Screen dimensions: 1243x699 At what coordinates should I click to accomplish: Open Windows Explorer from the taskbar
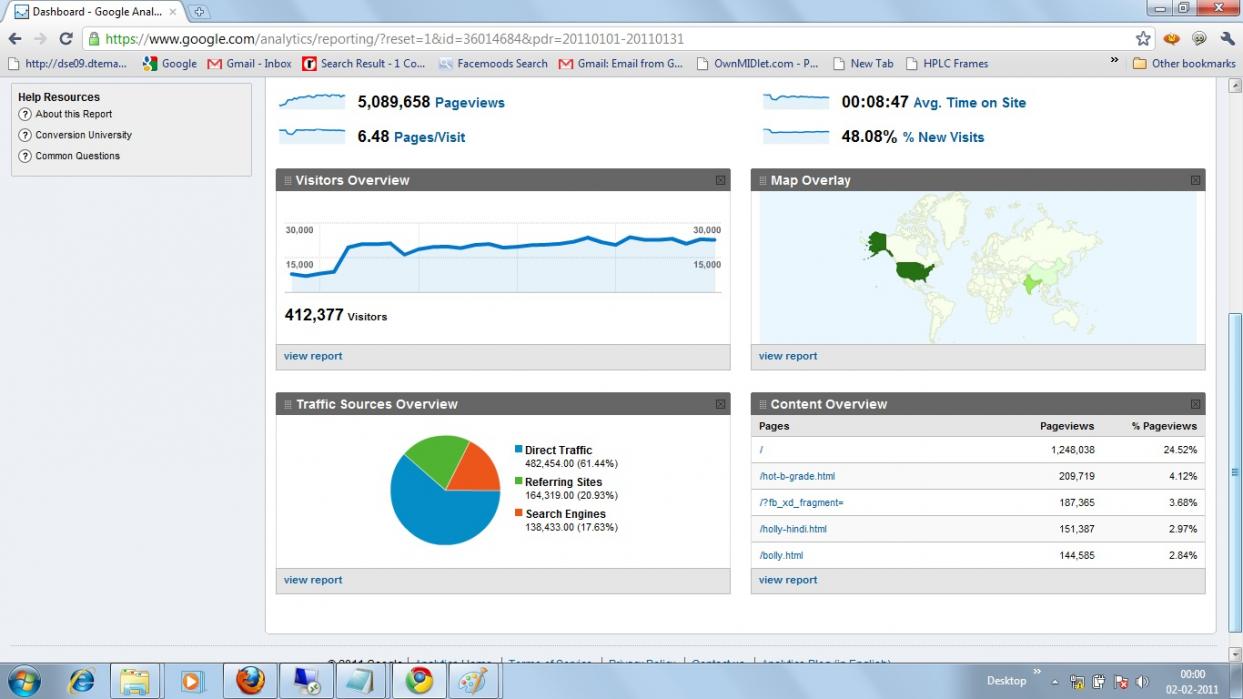[x=135, y=681]
